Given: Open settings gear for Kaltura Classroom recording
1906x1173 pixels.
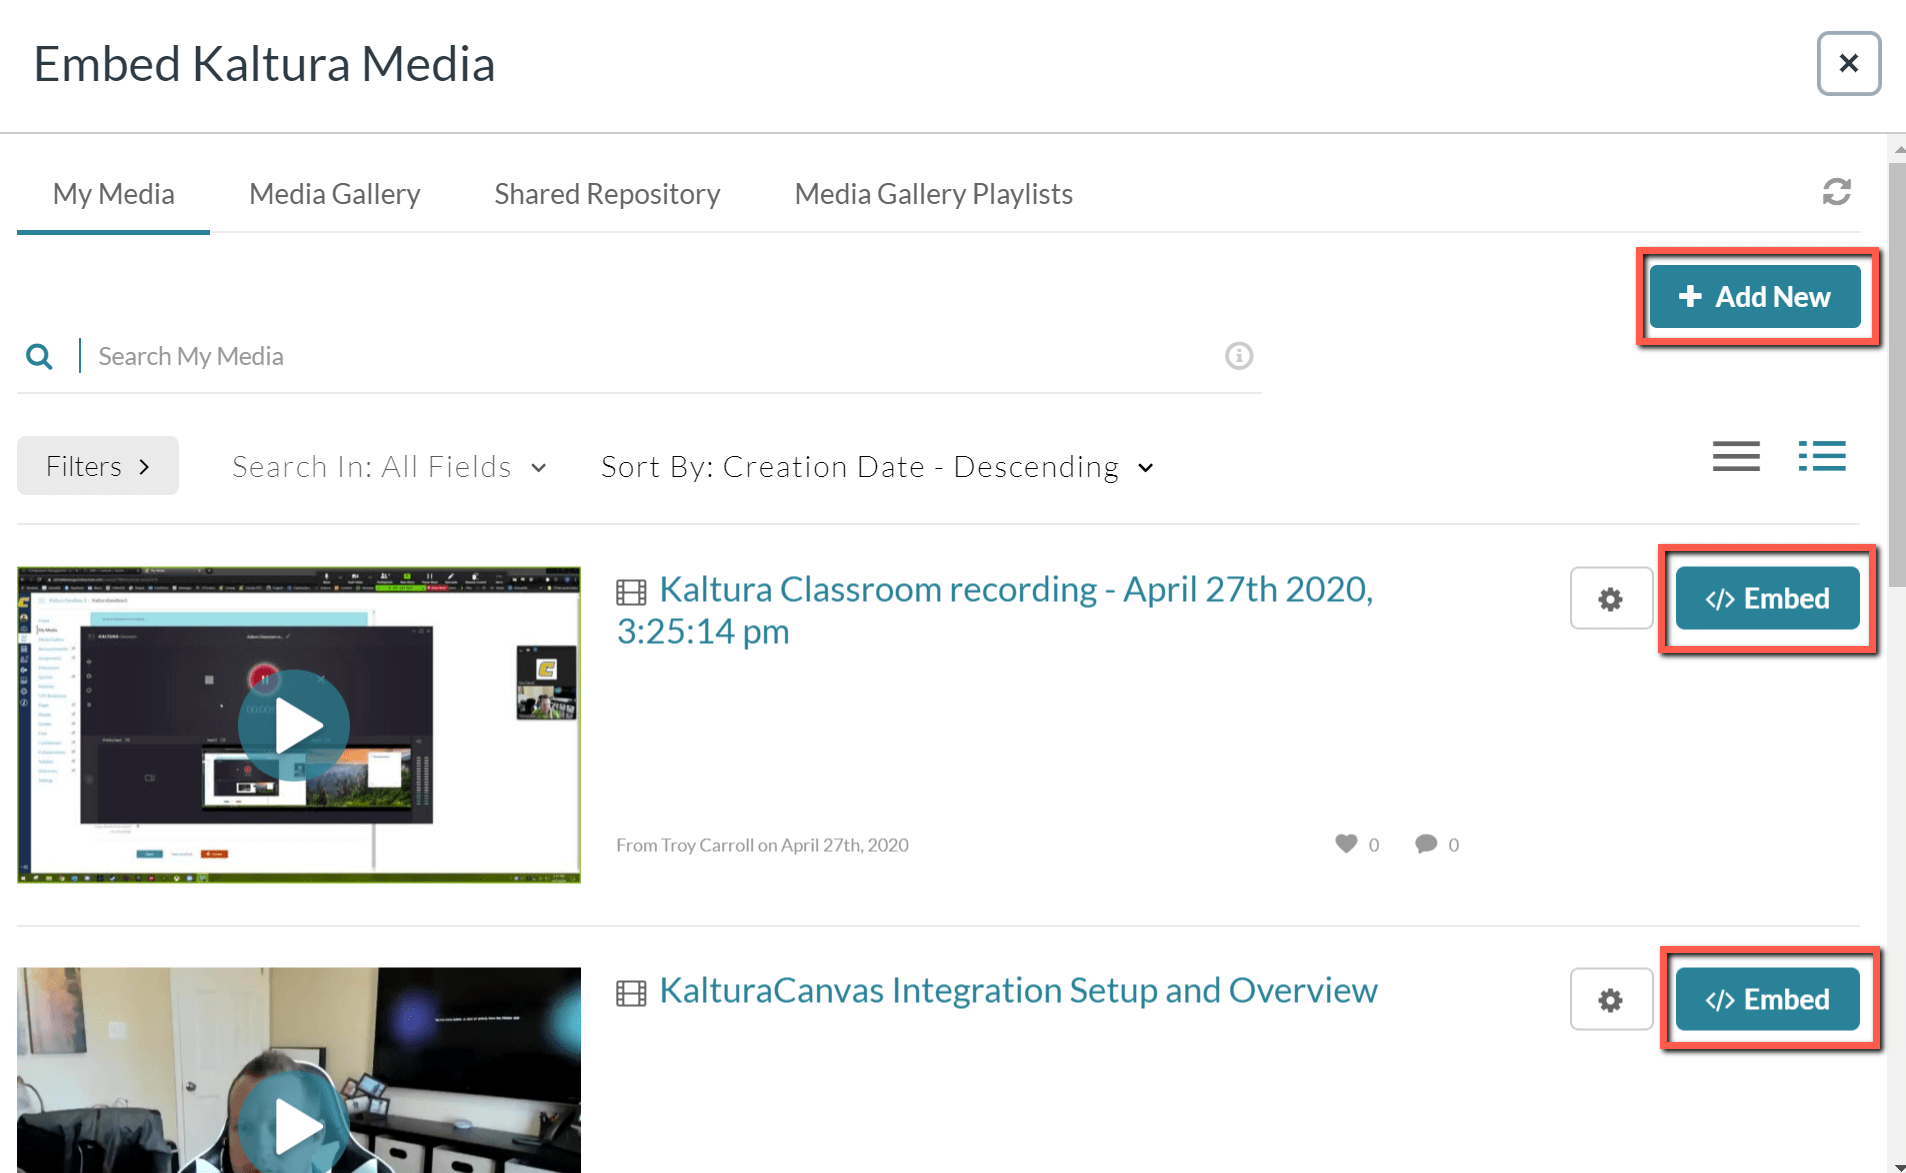Looking at the screenshot, I should click(1611, 598).
